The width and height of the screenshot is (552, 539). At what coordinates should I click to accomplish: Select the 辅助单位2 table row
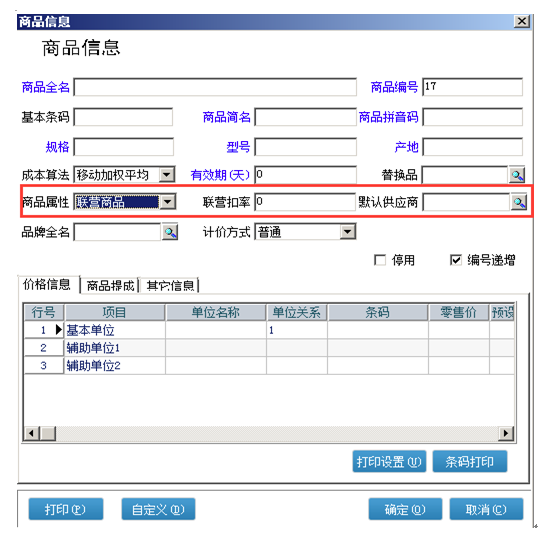click(x=269, y=365)
